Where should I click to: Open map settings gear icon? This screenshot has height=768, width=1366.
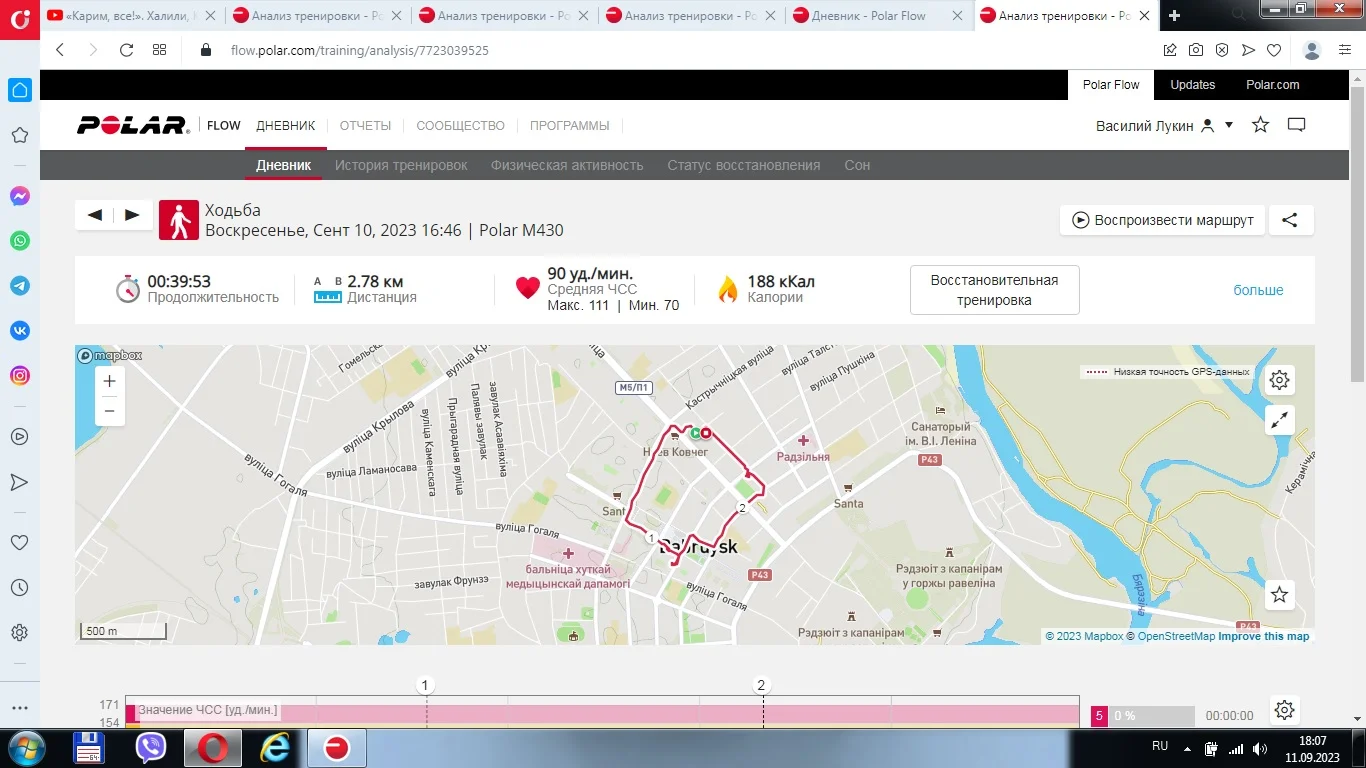point(1279,380)
